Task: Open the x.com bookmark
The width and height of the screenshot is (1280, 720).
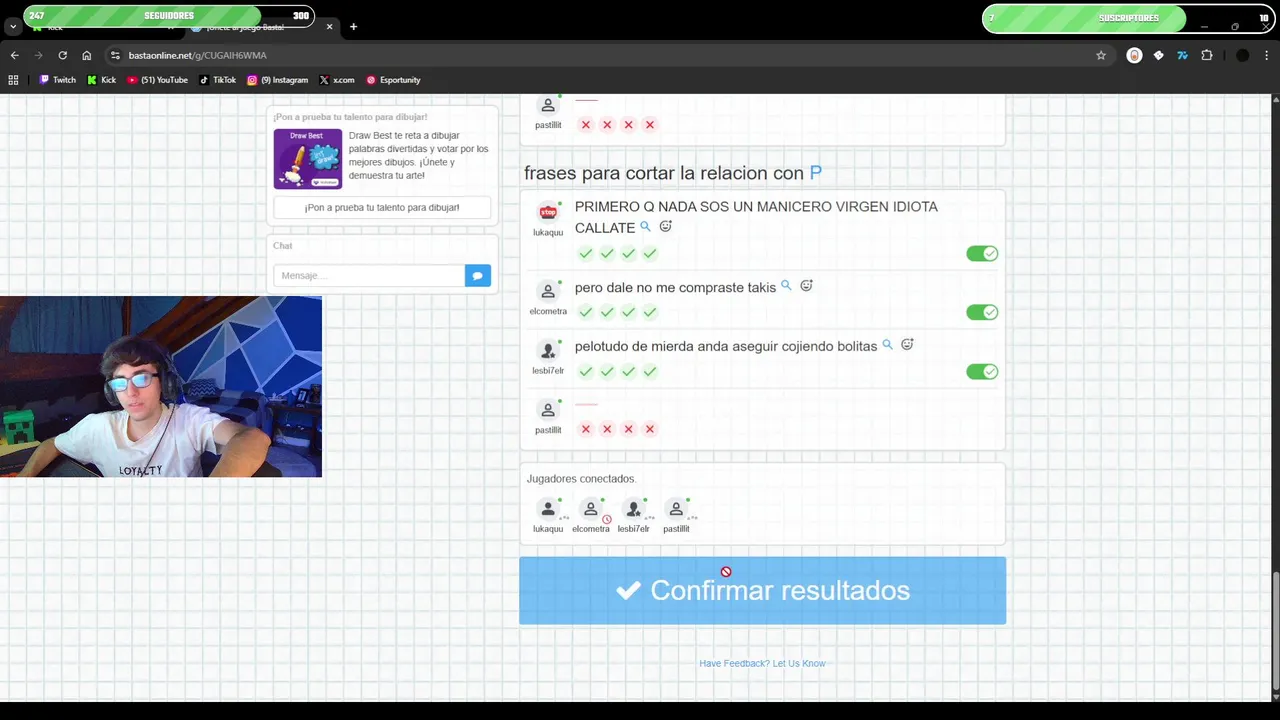Action: pyautogui.click(x=336, y=80)
